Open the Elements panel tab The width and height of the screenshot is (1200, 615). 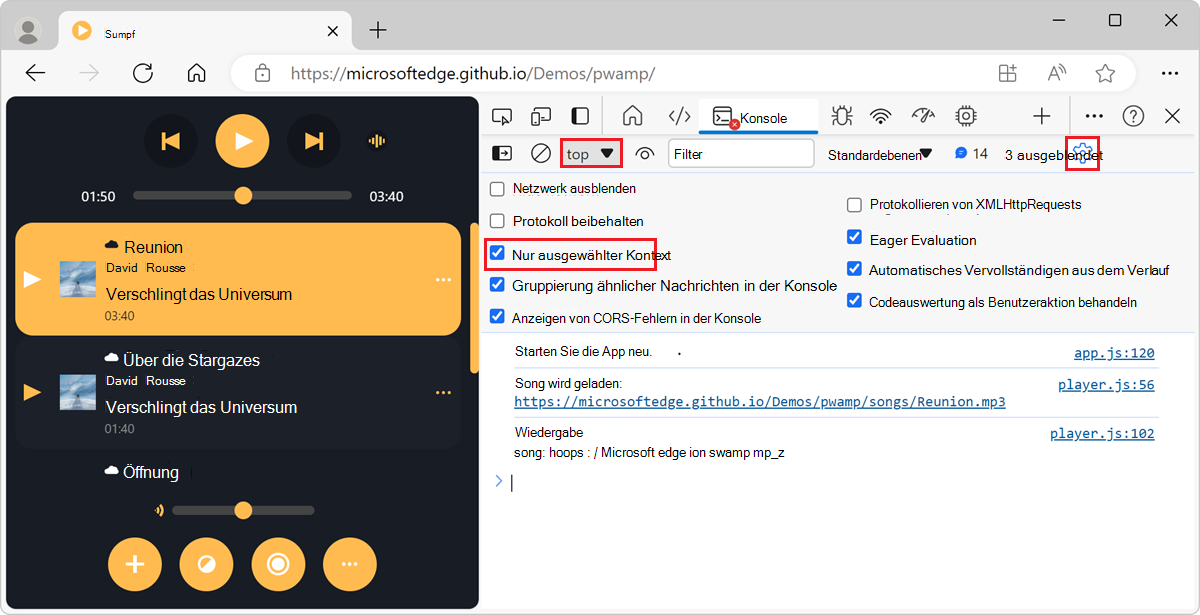(x=678, y=116)
